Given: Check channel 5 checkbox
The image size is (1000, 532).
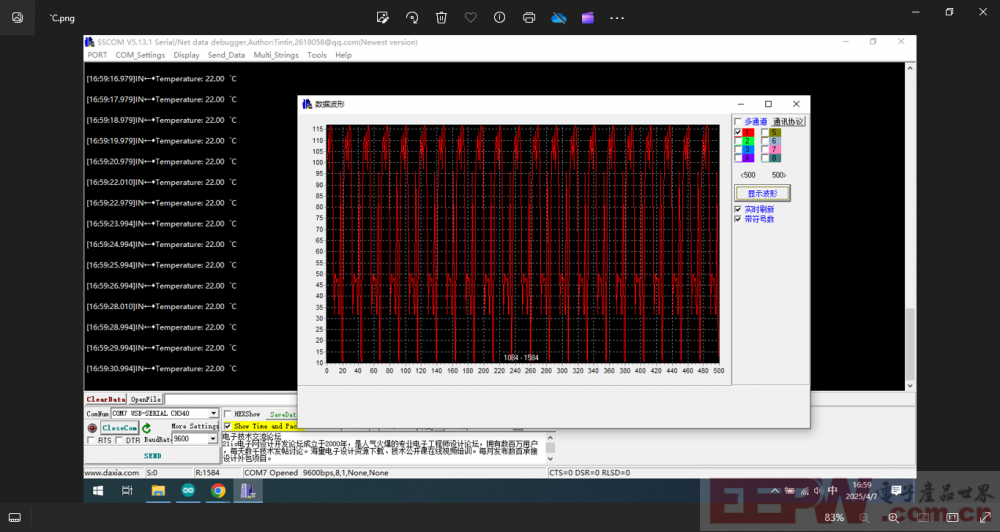Looking at the screenshot, I should 765,132.
